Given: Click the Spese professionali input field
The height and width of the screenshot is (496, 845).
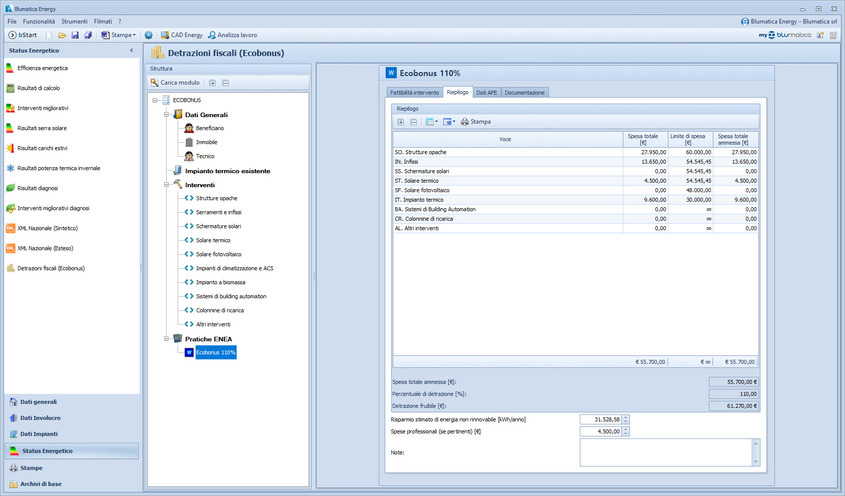Looking at the screenshot, I should 601,431.
